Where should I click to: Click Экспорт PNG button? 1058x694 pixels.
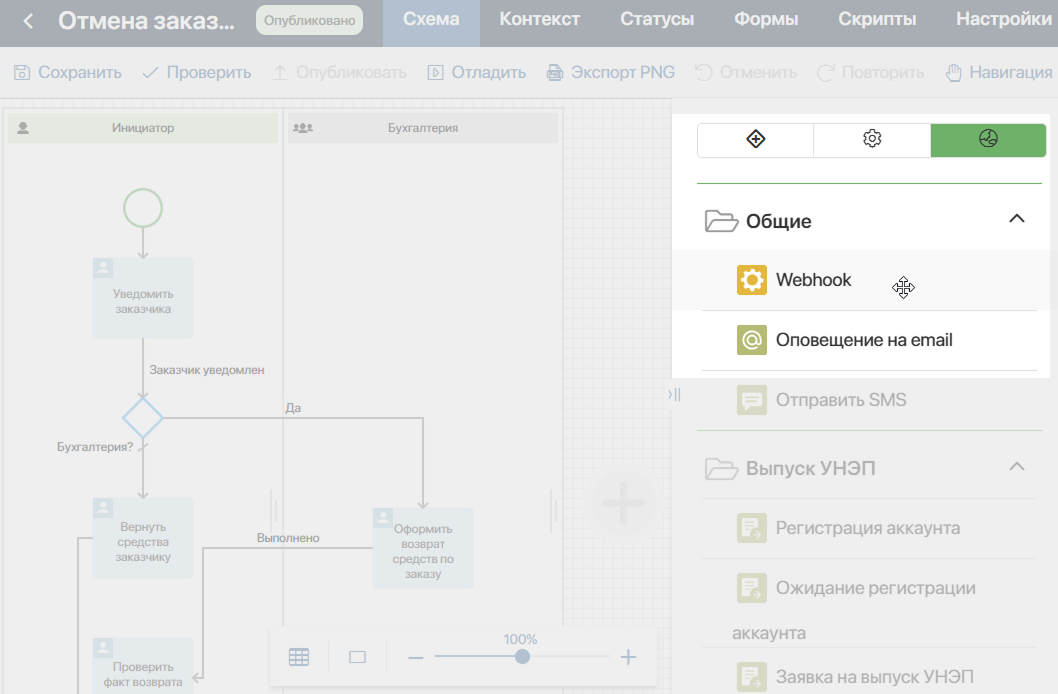point(611,73)
